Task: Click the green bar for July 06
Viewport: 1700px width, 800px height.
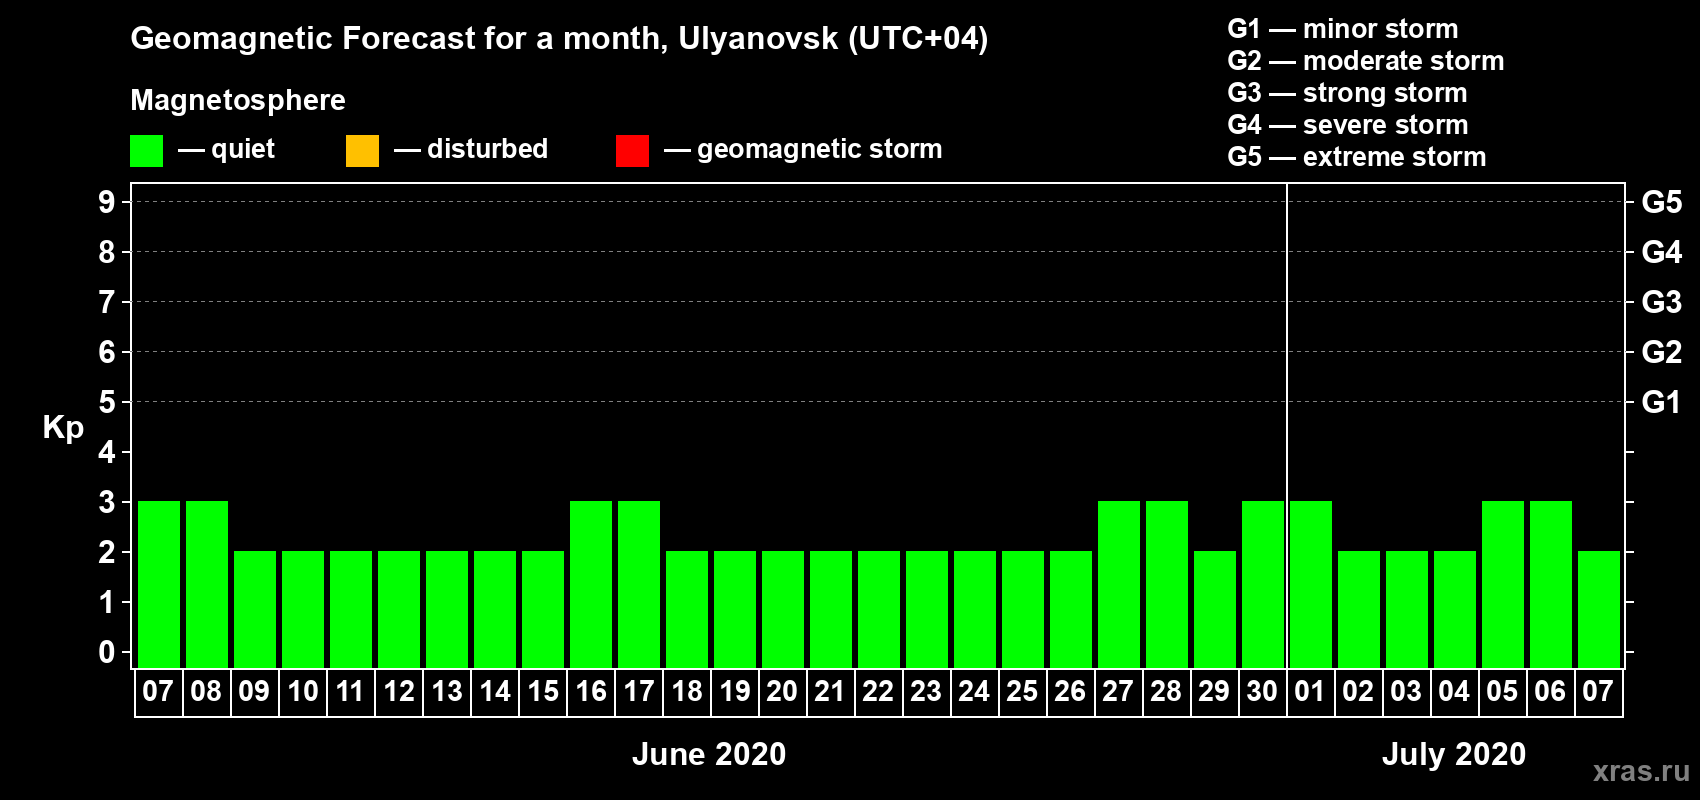Action: 1551,584
